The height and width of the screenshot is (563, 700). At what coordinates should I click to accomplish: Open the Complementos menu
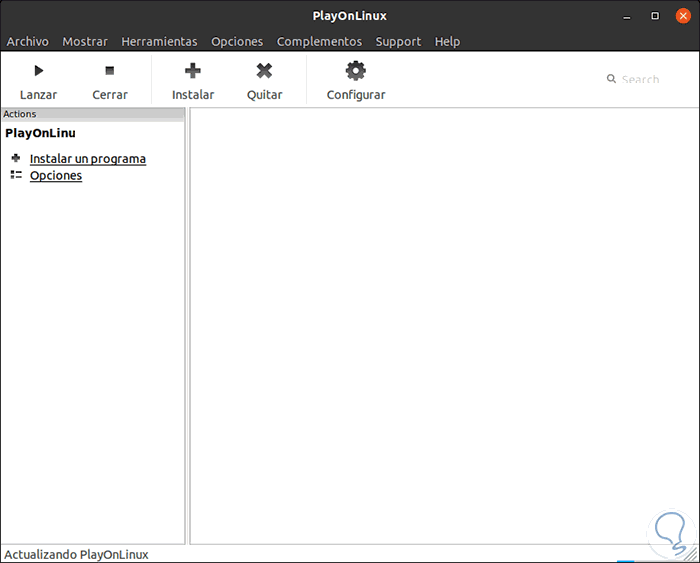(319, 42)
